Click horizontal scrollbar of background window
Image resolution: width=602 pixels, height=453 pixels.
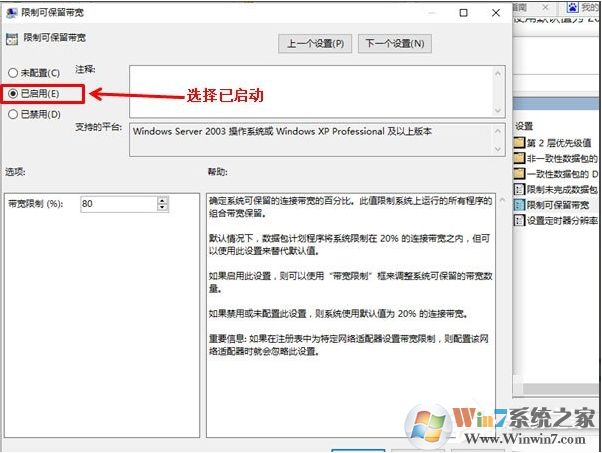[559, 389]
